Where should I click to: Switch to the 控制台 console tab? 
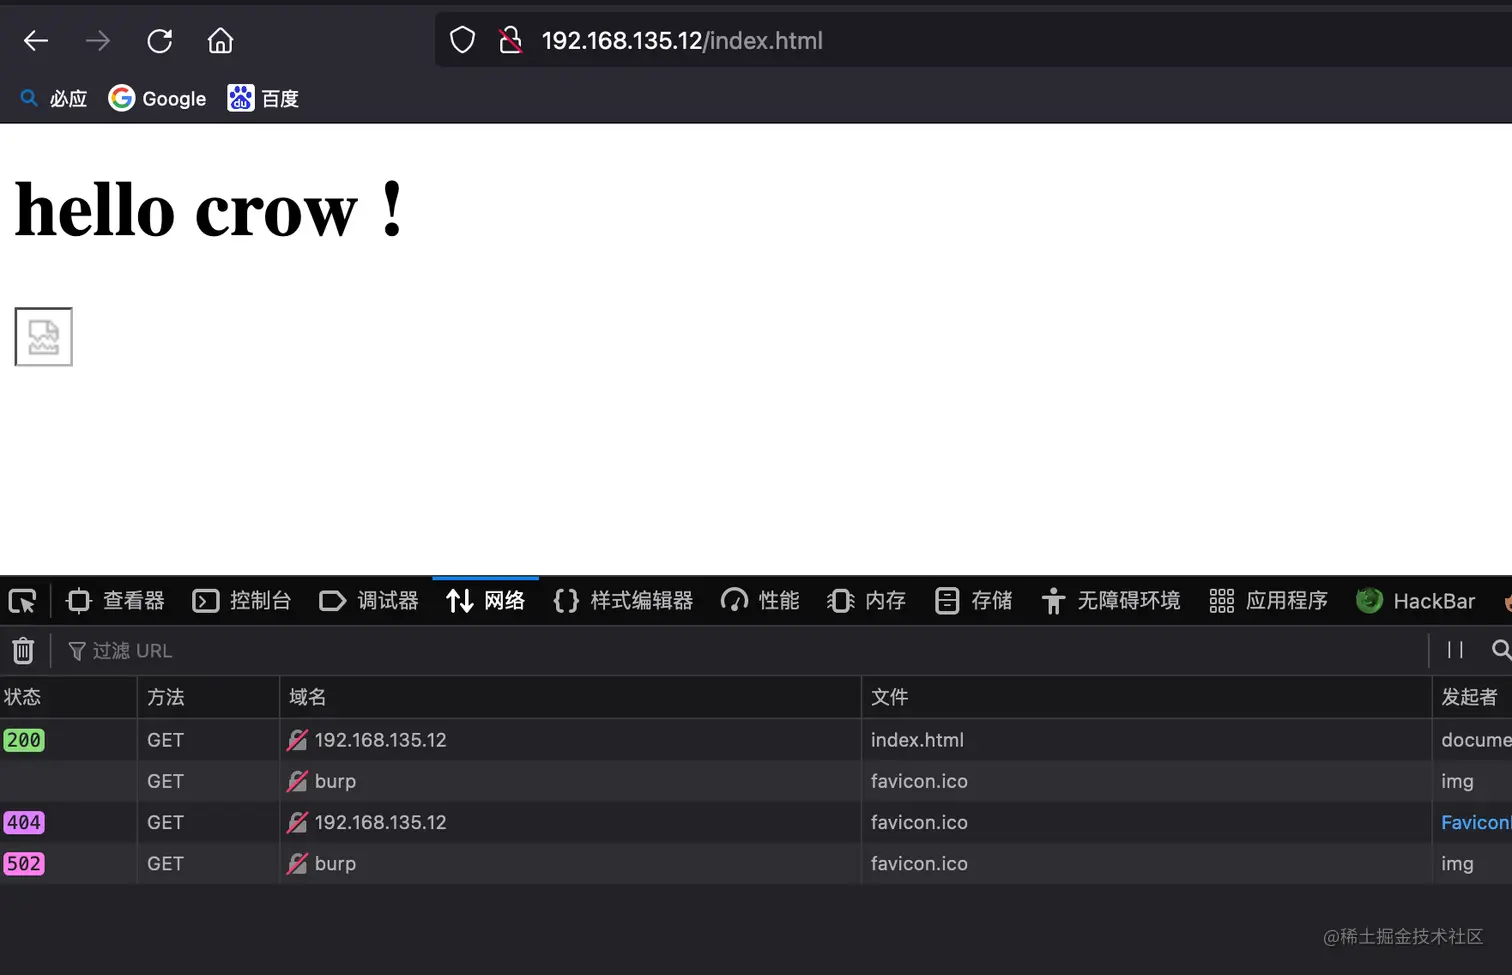point(241,601)
